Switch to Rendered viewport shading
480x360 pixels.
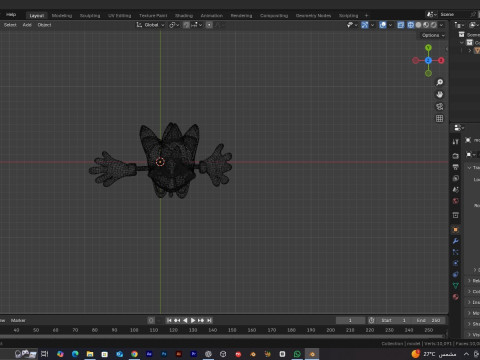(434, 25)
